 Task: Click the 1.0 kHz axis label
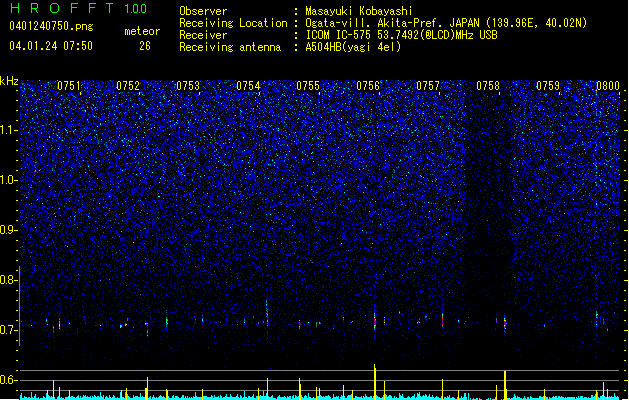point(9,180)
